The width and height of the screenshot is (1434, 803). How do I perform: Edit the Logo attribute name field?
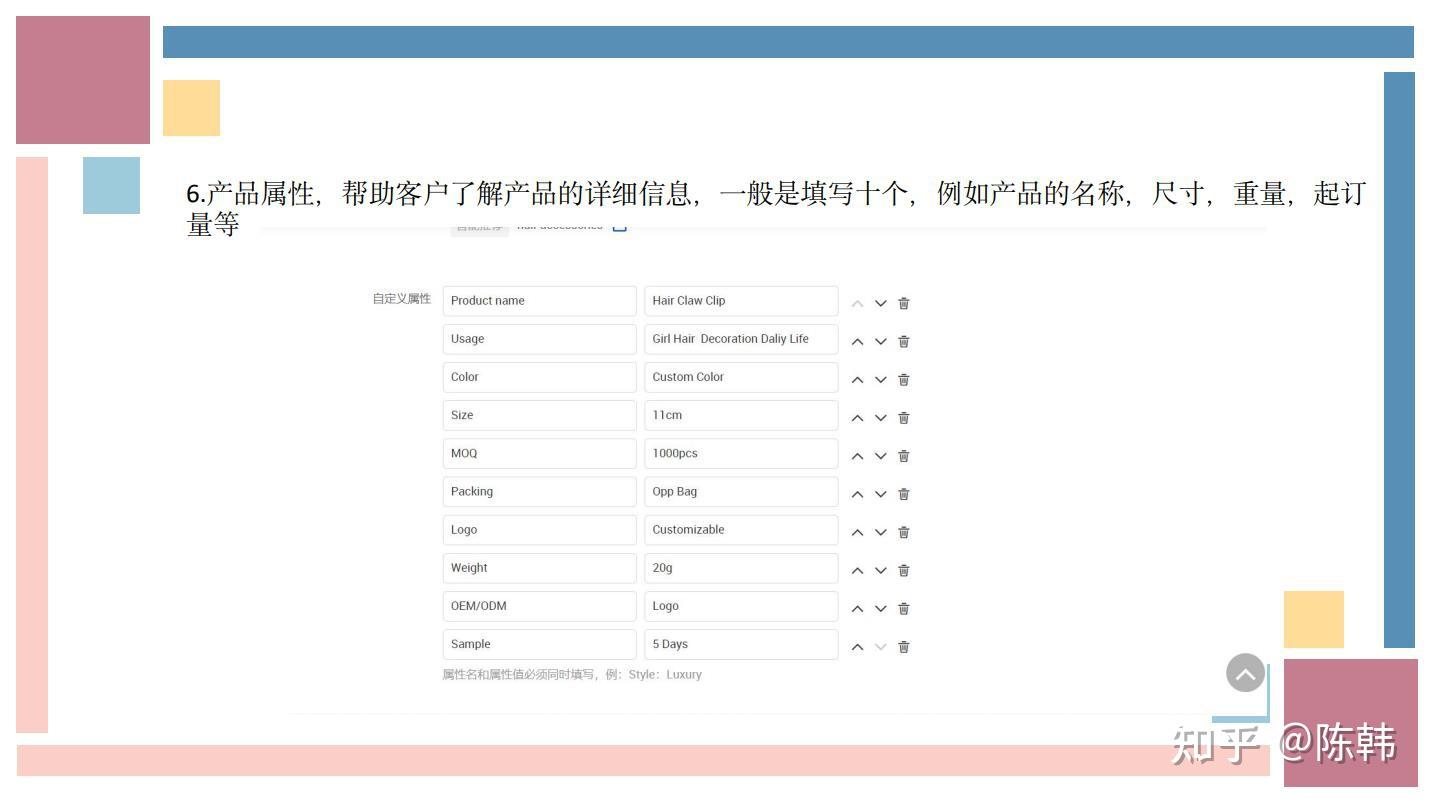click(540, 530)
